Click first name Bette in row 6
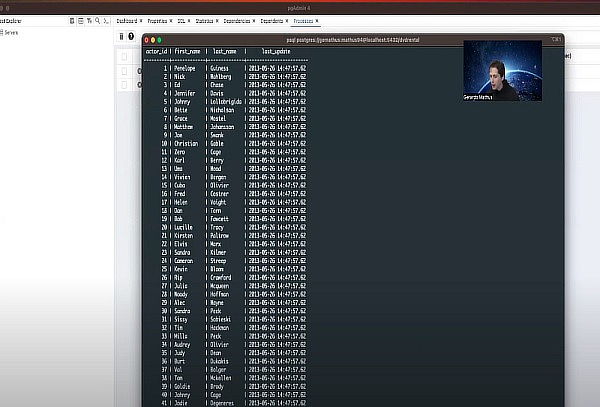This screenshot has width=600, height=407. (181, 110)
